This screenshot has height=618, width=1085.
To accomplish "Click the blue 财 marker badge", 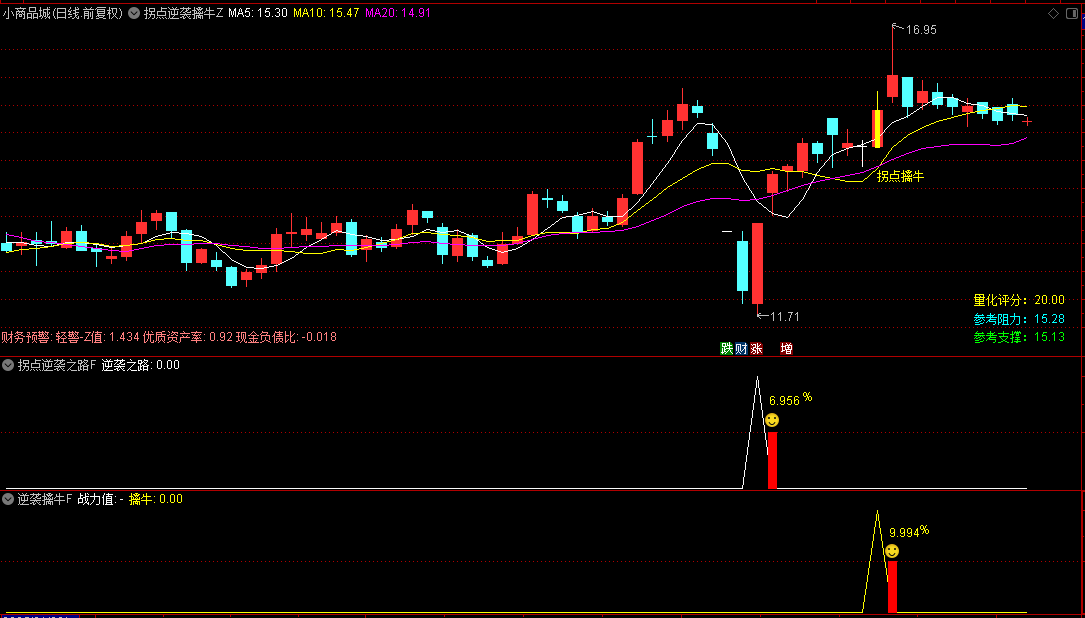I will (x=741, y=349).
